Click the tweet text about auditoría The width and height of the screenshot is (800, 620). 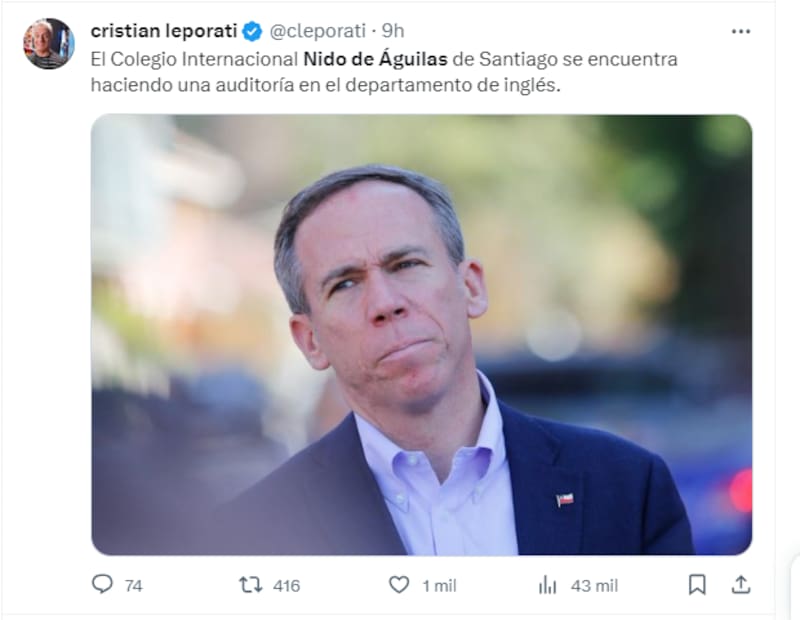point(384,72)
